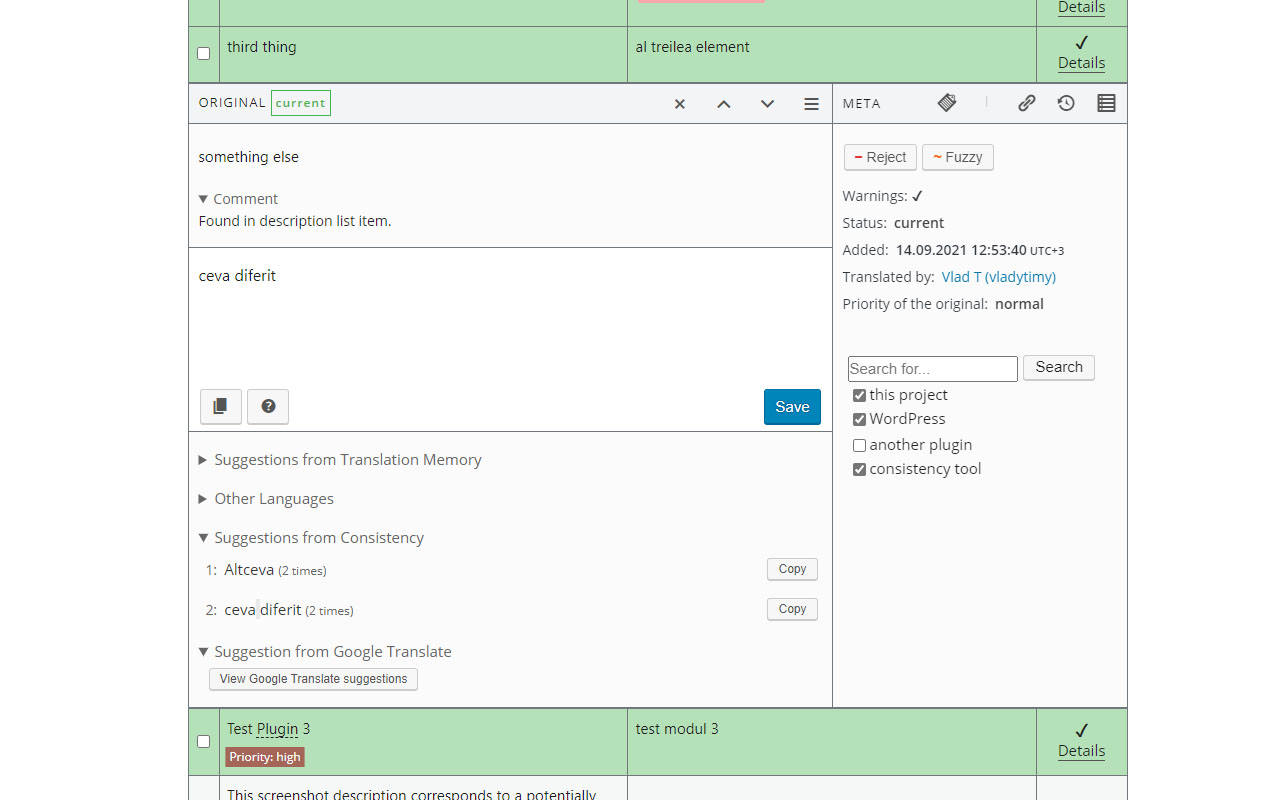
Task: Expand the Other Languages section
Action: point(266,499)
